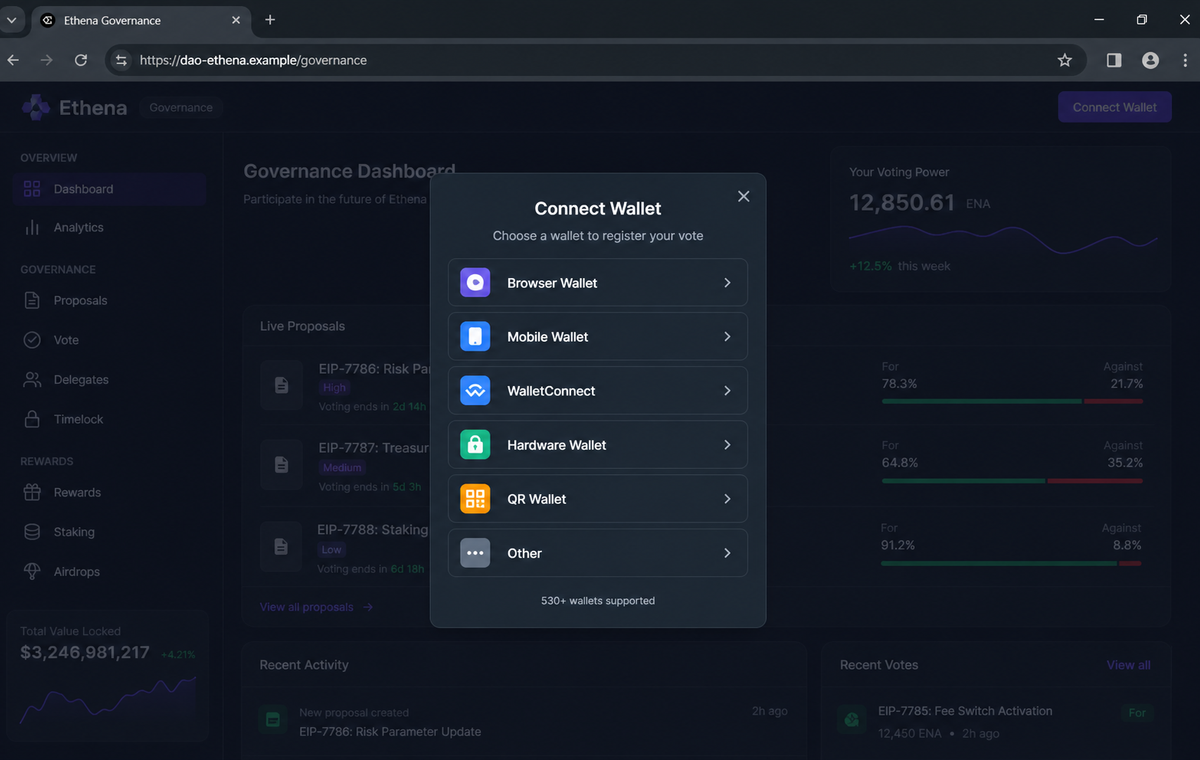
Task: Open the Delegates page
Action: 110,380
